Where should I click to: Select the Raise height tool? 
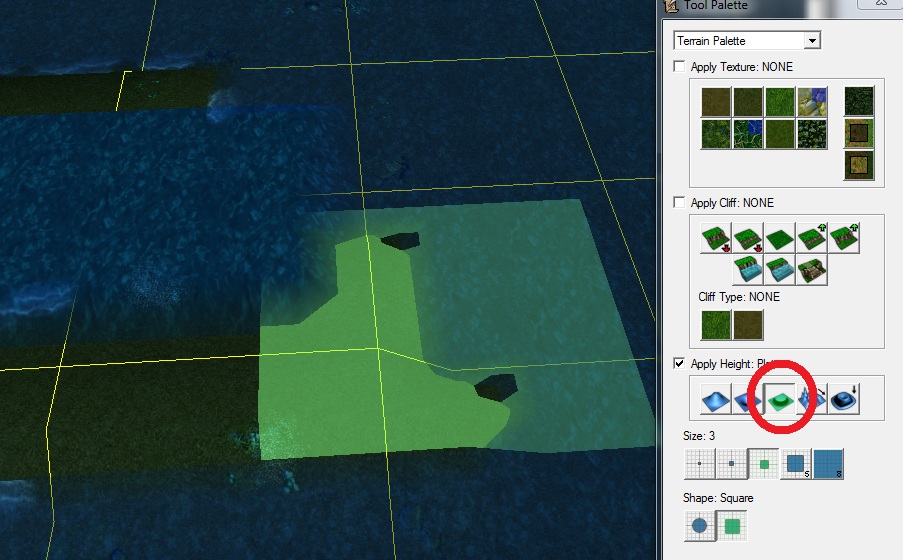(715, 399)
